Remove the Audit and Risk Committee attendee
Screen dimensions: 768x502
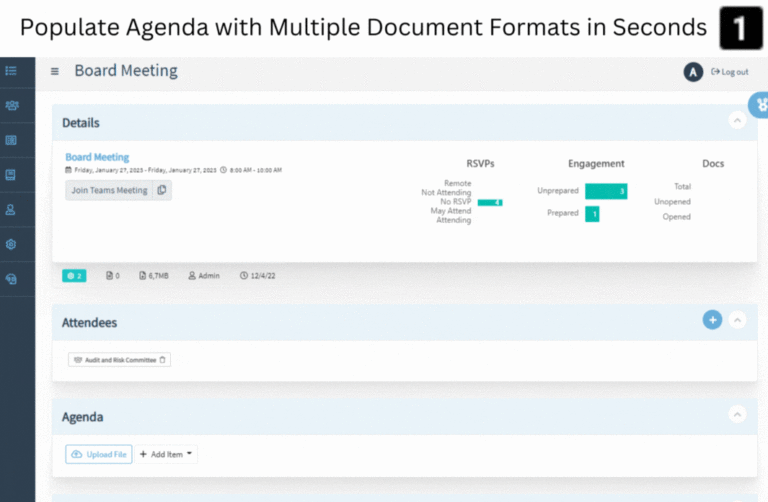163,360
